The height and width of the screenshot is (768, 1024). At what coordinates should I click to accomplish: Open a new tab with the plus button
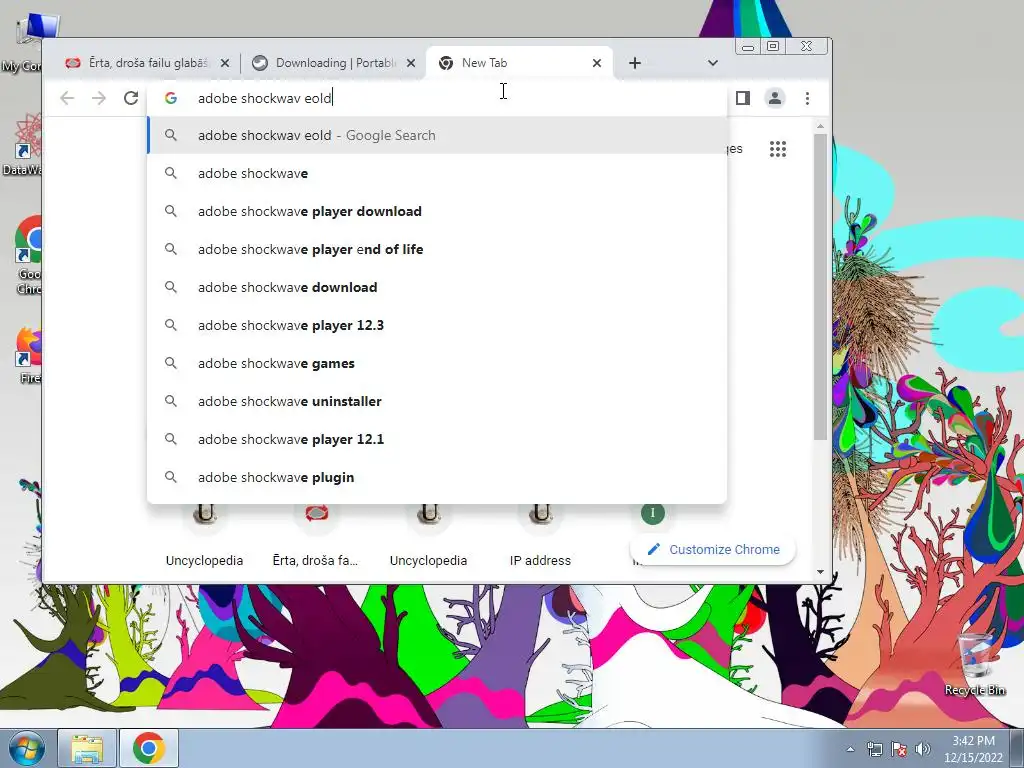coord(635,63)
